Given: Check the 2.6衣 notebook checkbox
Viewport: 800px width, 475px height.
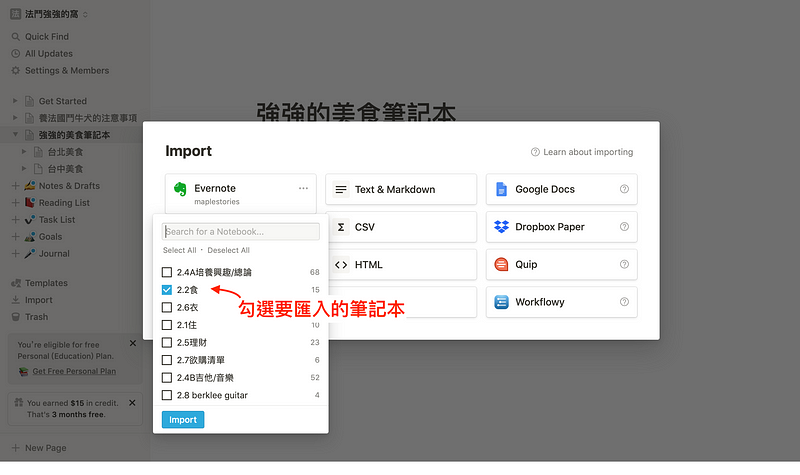Looking at the screenshot, I should (167, 307).
